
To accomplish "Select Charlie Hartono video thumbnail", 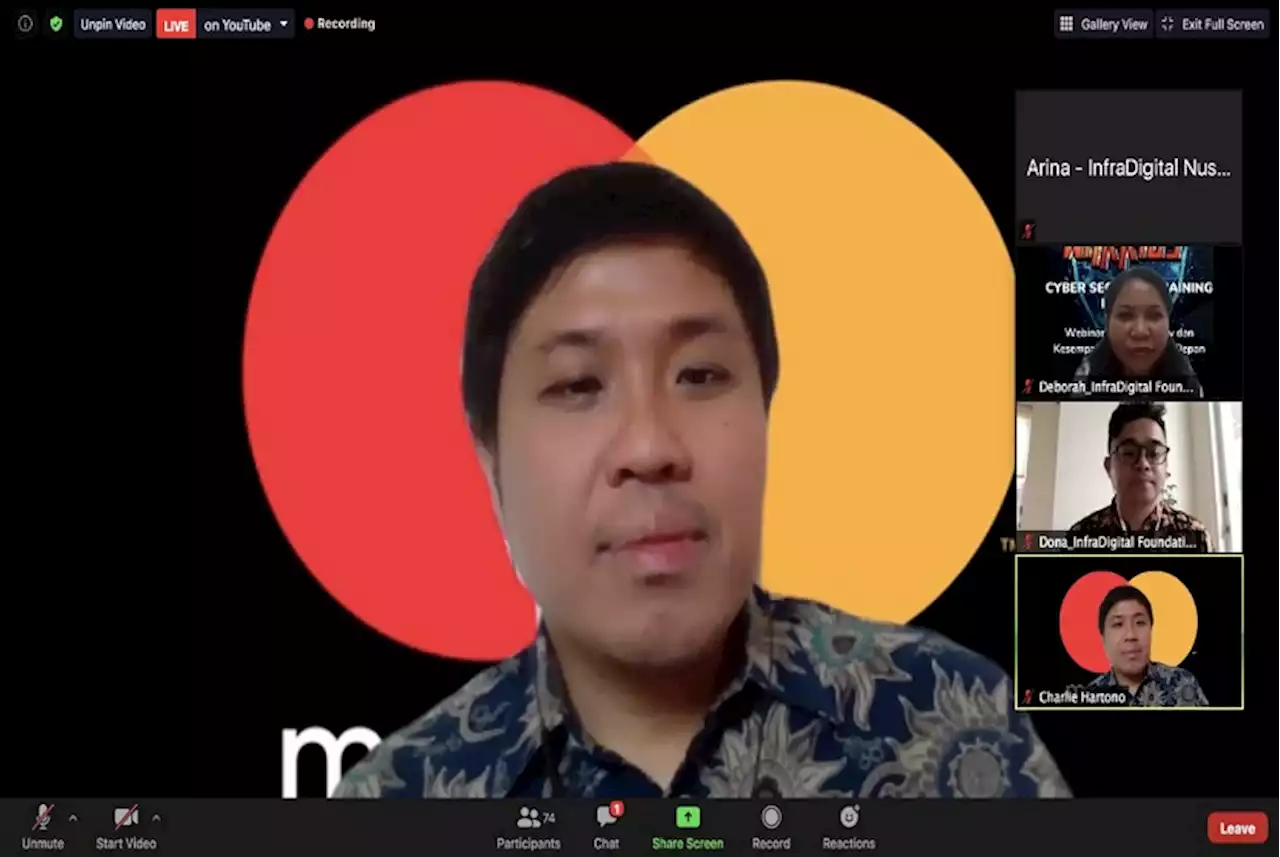I will 1129,632.
